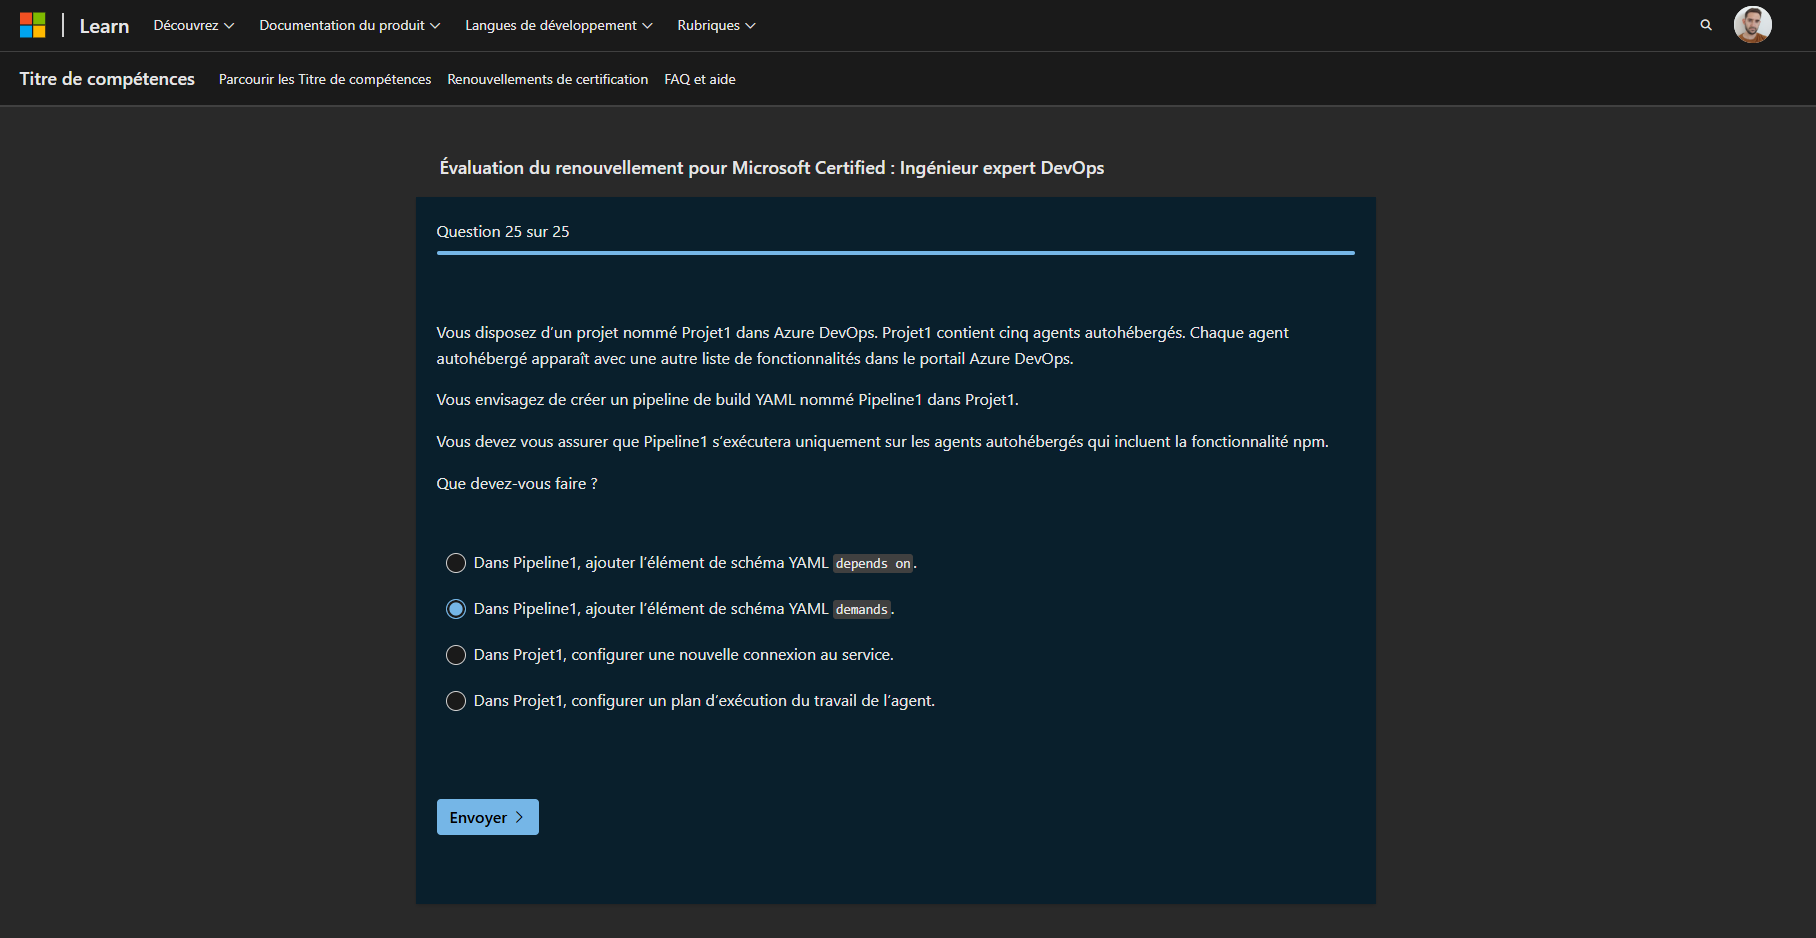This screenshot has width=1816, height=938.
Task: Select the radio button for the demands option
Action: click(x=456, y=608)
